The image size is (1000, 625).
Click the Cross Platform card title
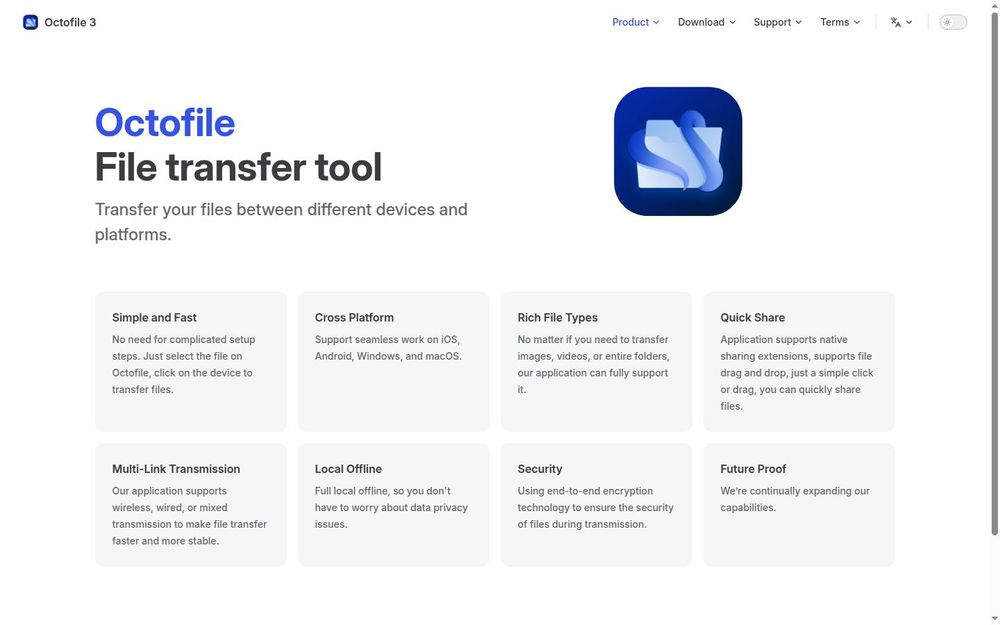pos(354,318)
